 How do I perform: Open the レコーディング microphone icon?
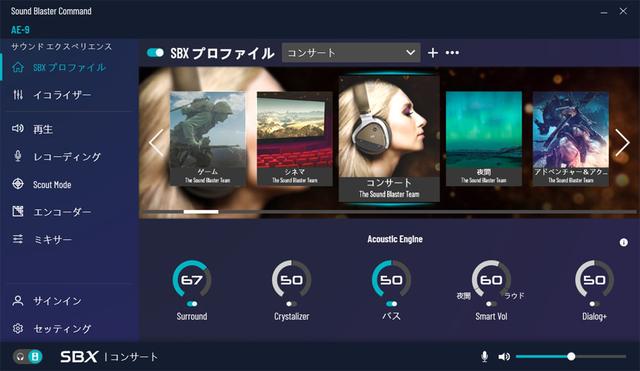18,156
